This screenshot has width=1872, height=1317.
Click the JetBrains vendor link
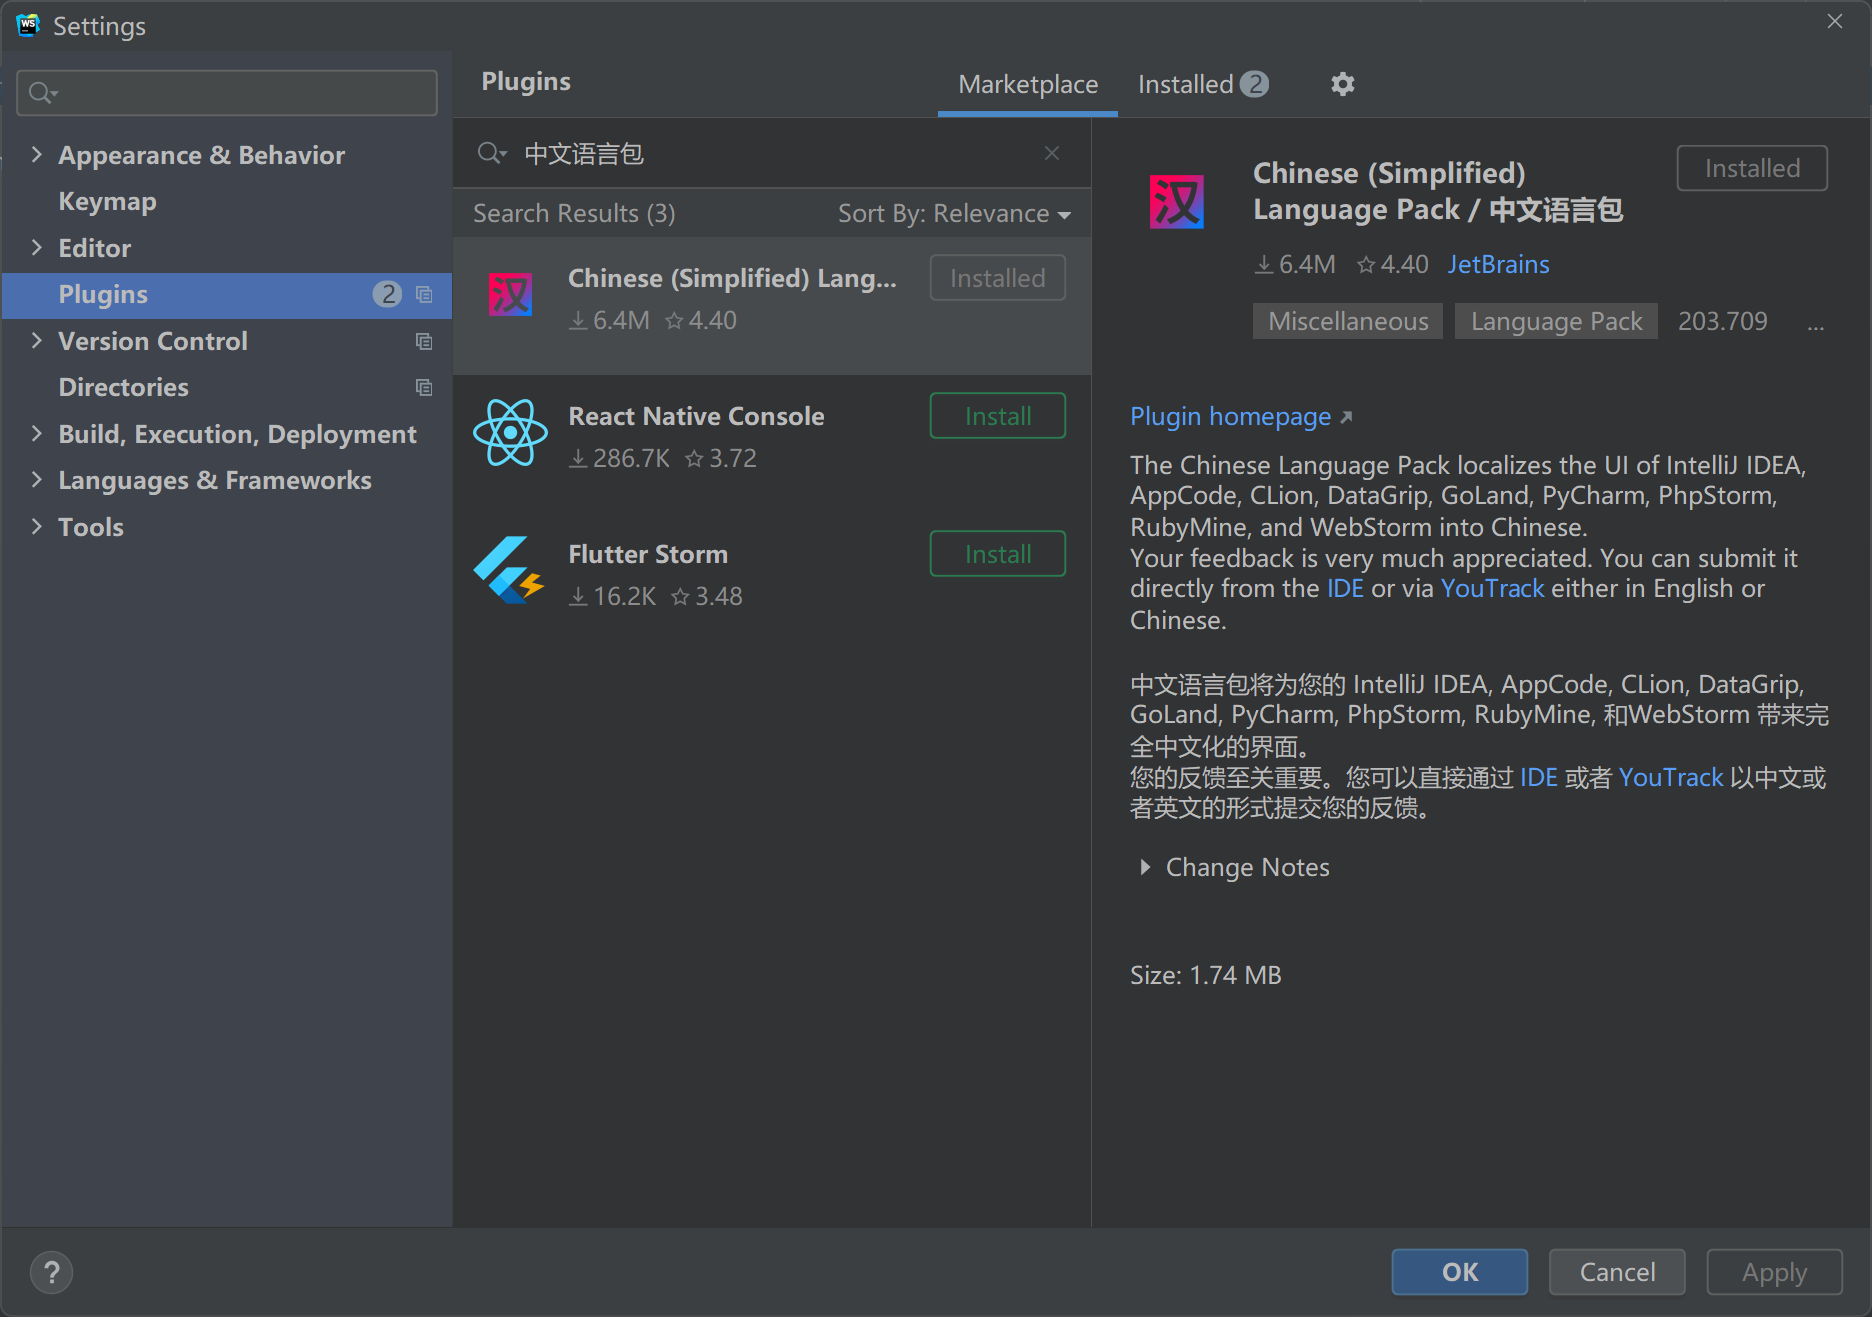(1498, 264)
